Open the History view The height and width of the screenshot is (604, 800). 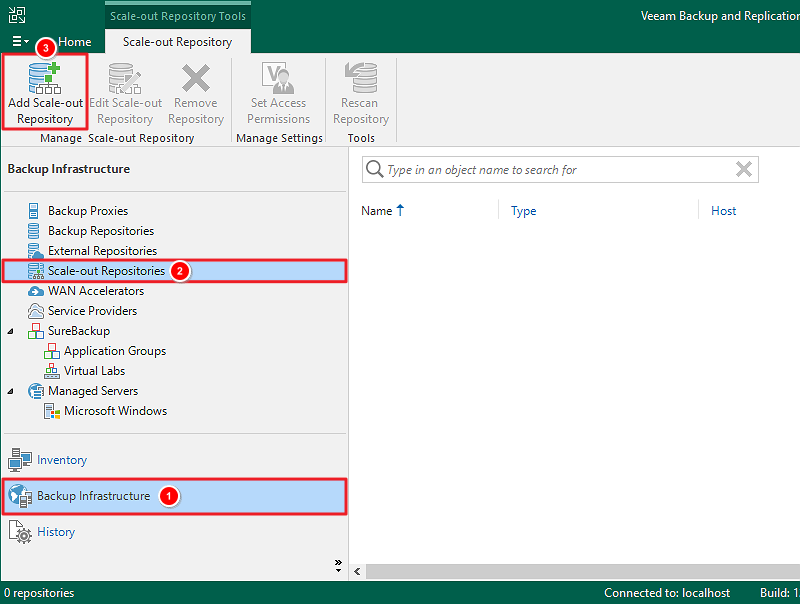point(56,531)
